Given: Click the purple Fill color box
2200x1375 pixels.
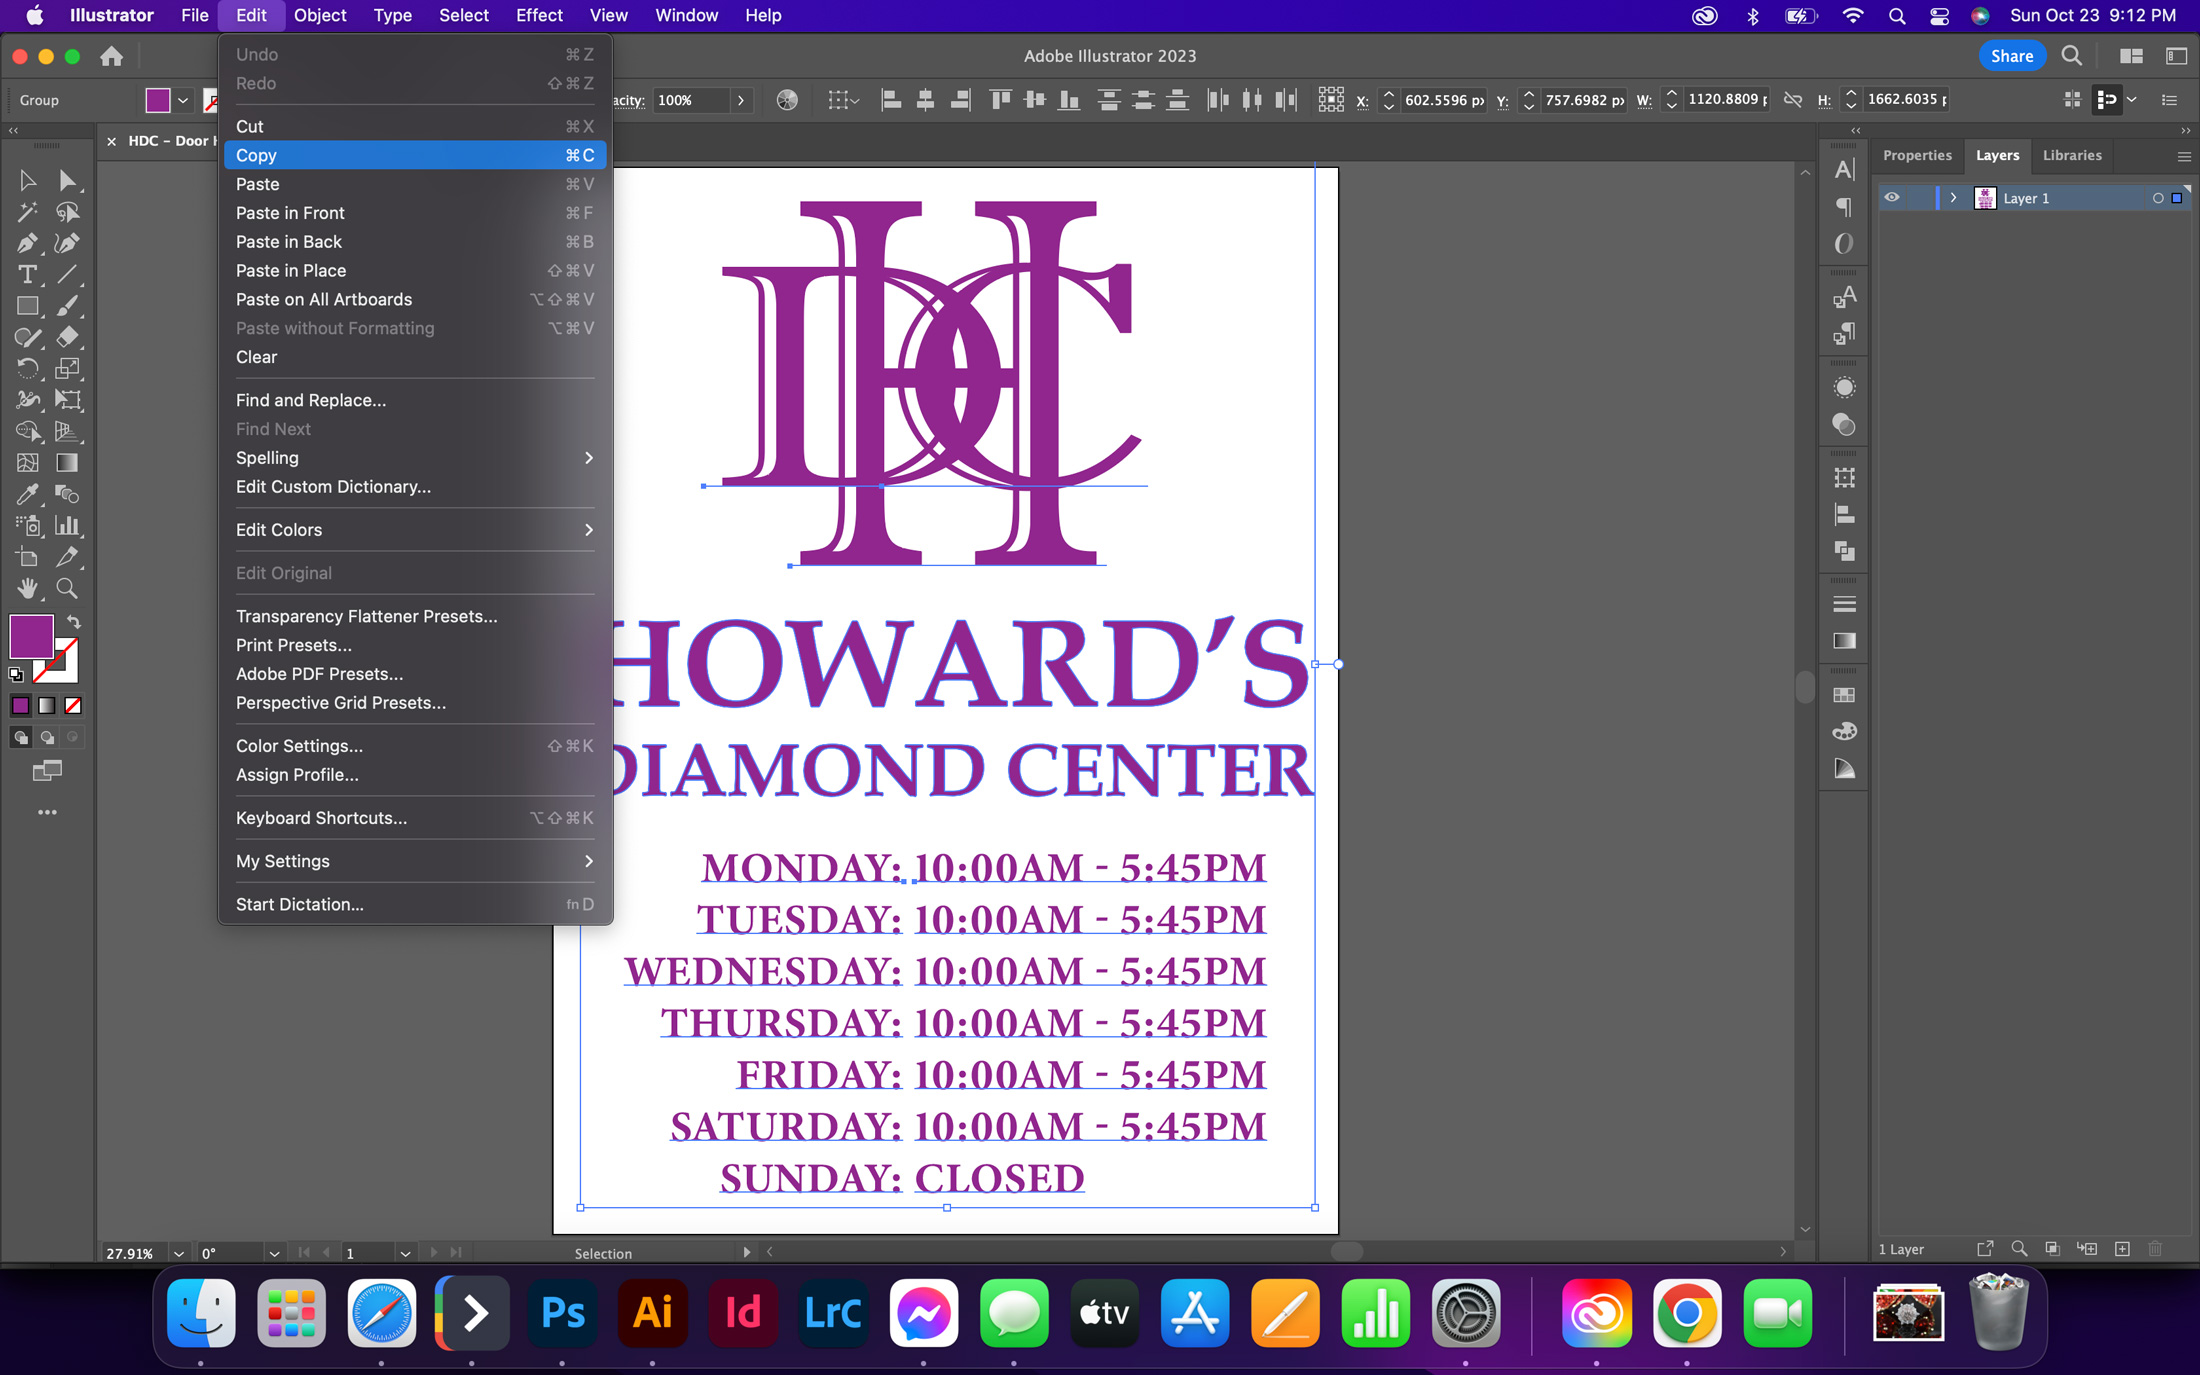Looking at the screenshot, I should [30, 636].
